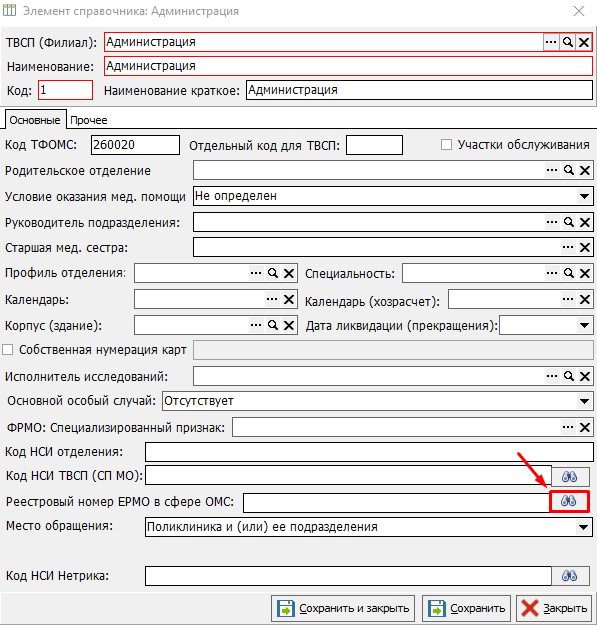Image resolution: width=597 pixels, height=627 pixels.
Task: Click into the Код field
Action: tap(66, 90)
